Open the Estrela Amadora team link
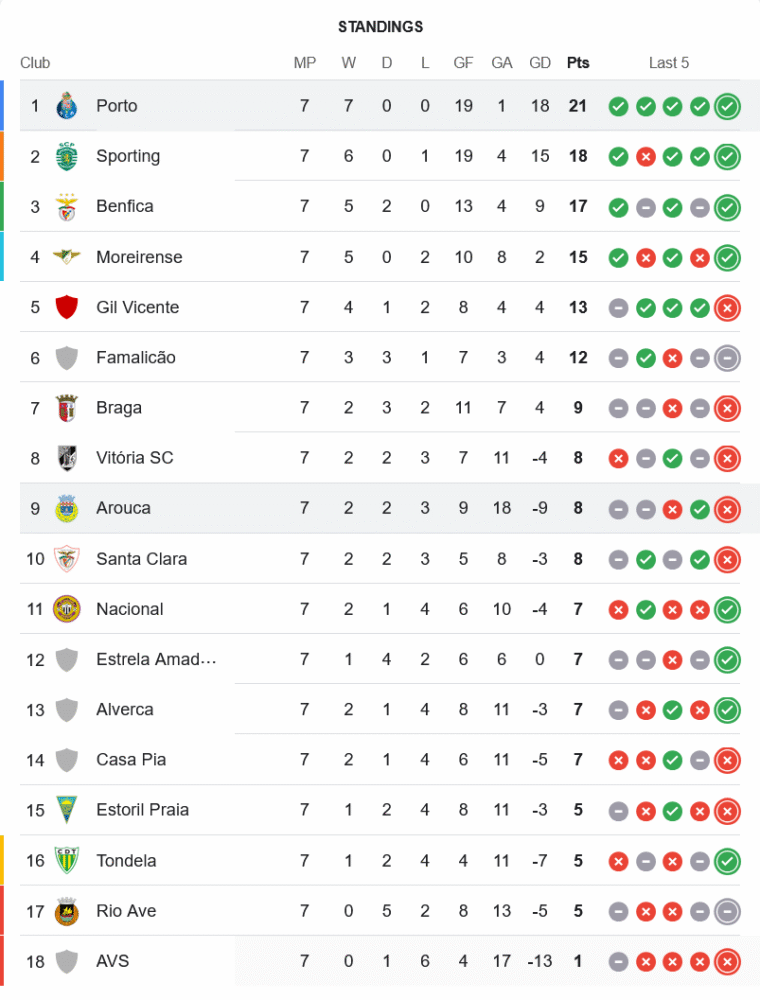The width and height of the screenshot is (760, 1000). 156,659
